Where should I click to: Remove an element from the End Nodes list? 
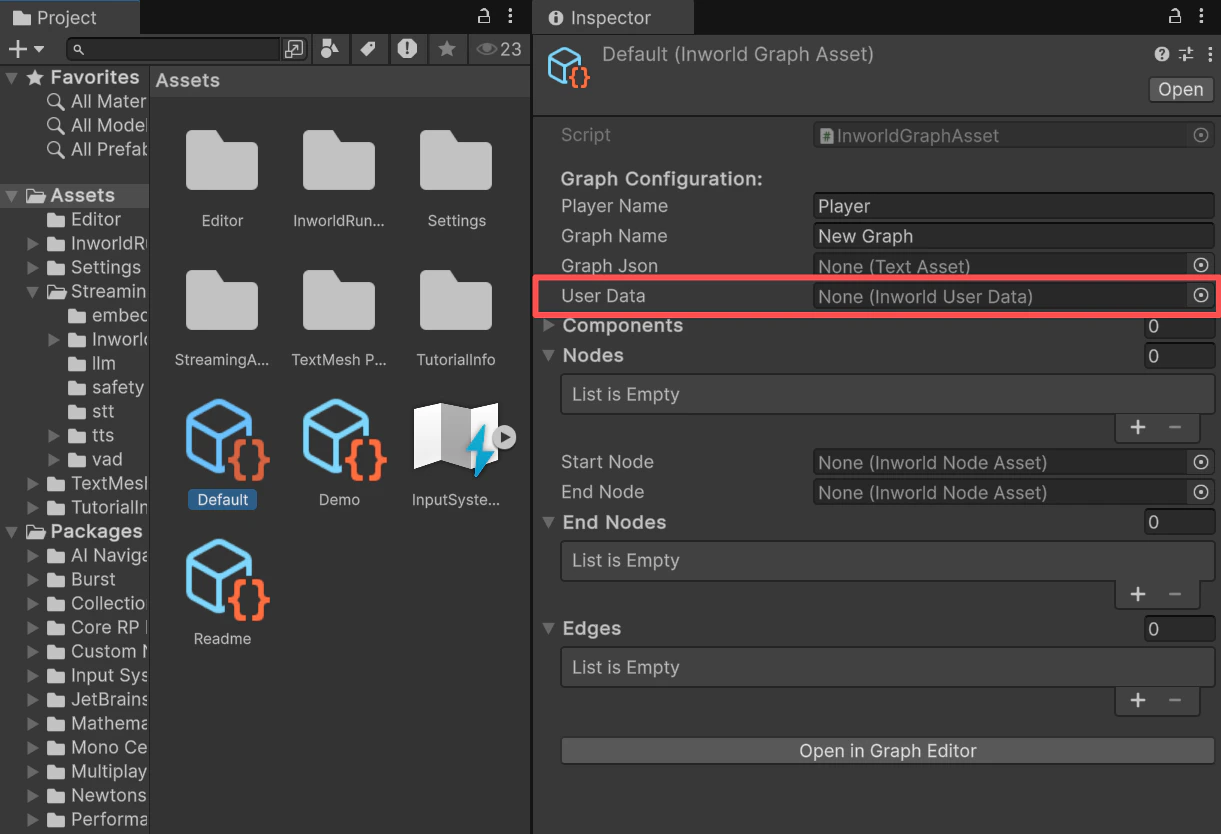[x=1175, y=594]
